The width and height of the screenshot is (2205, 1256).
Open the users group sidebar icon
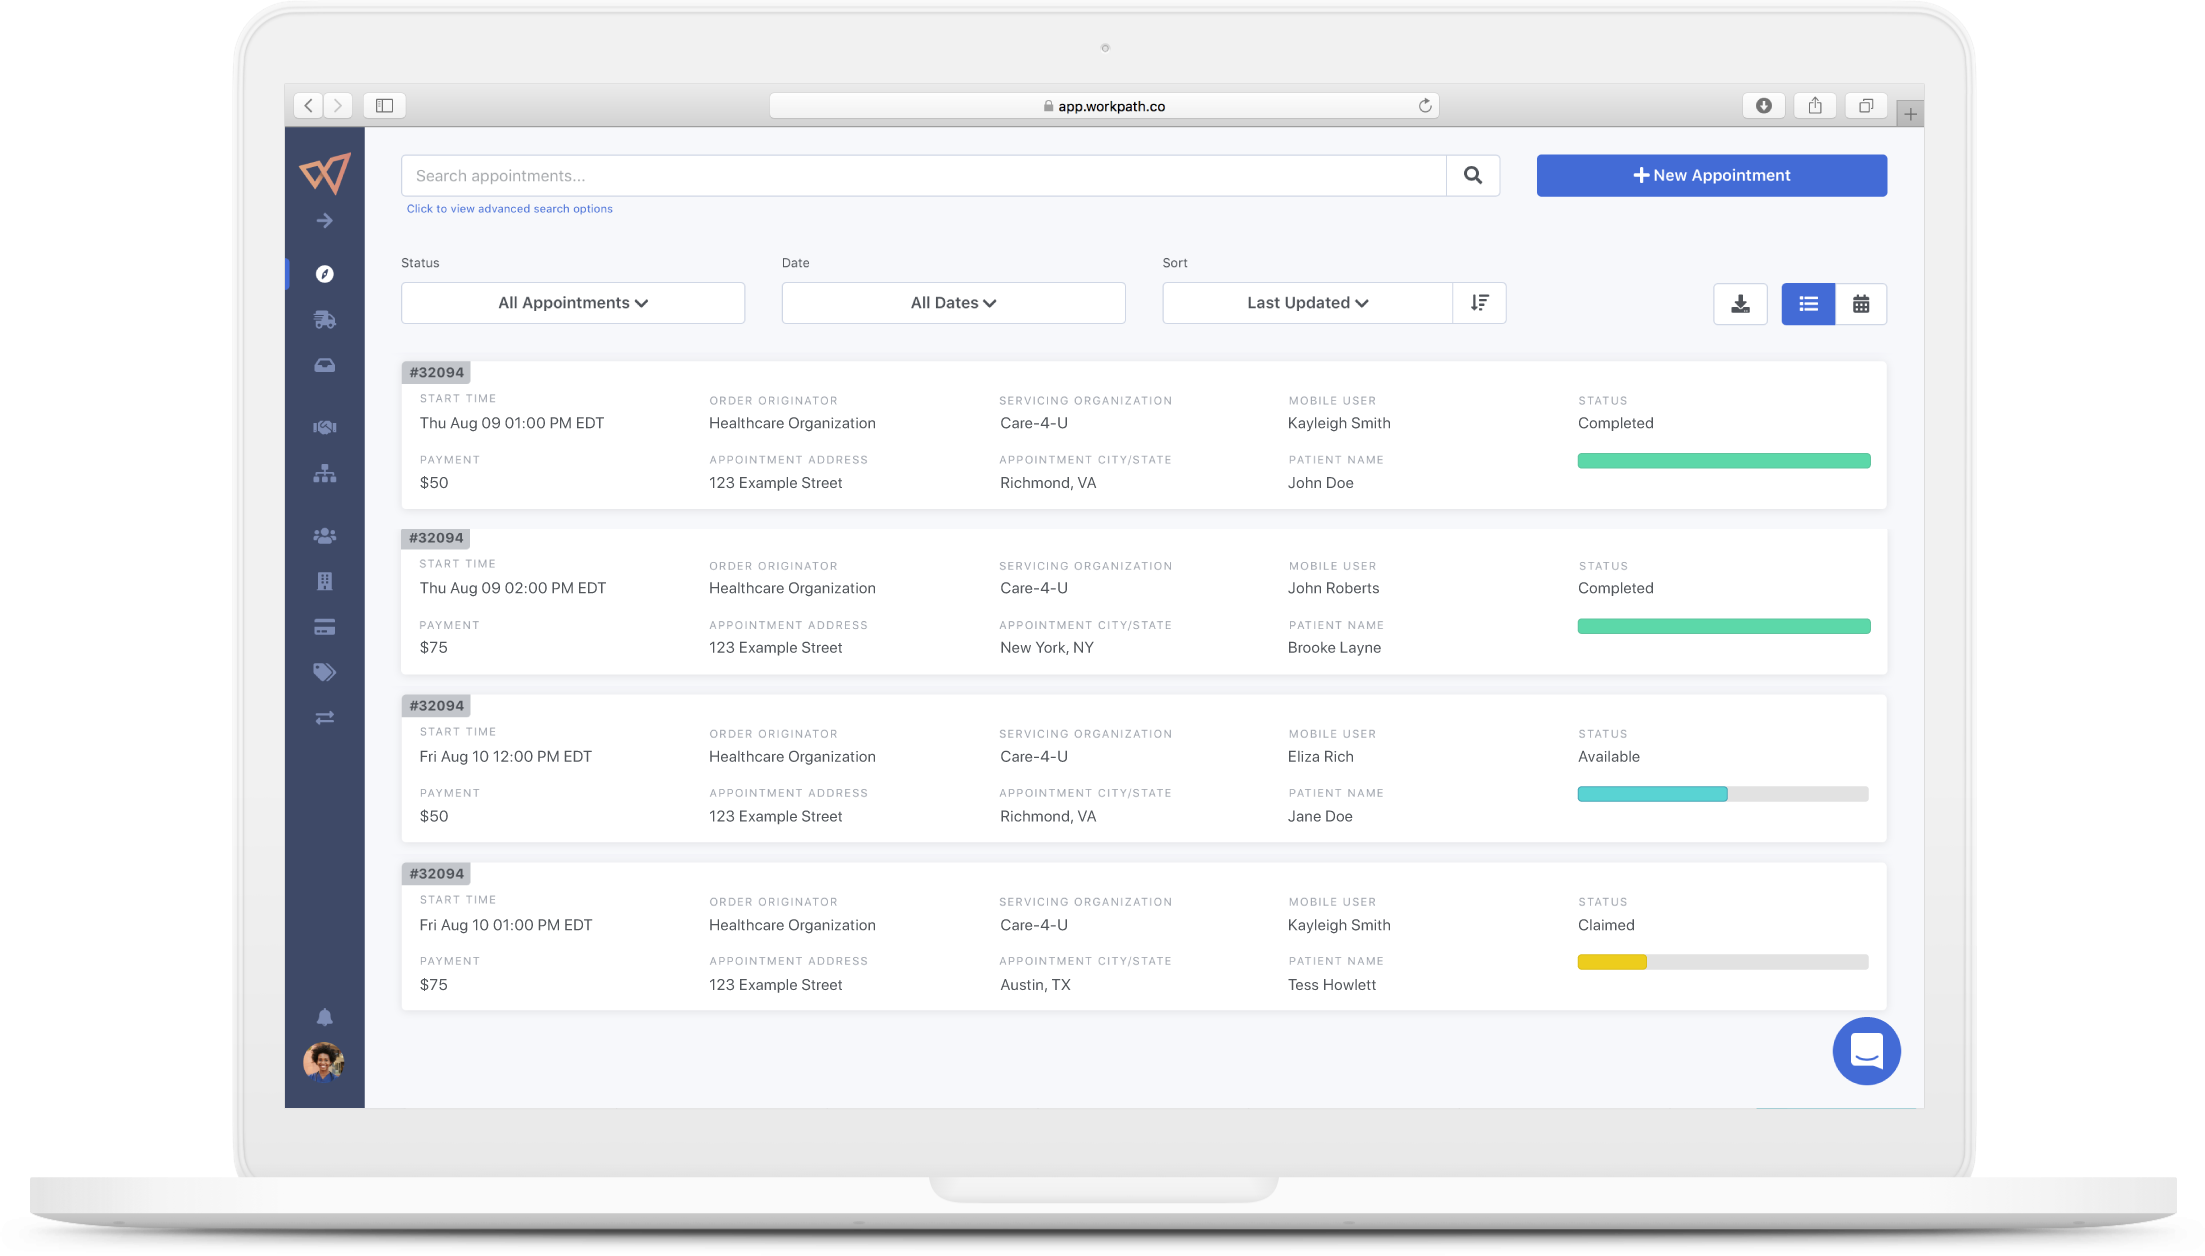tap(324, 536)
